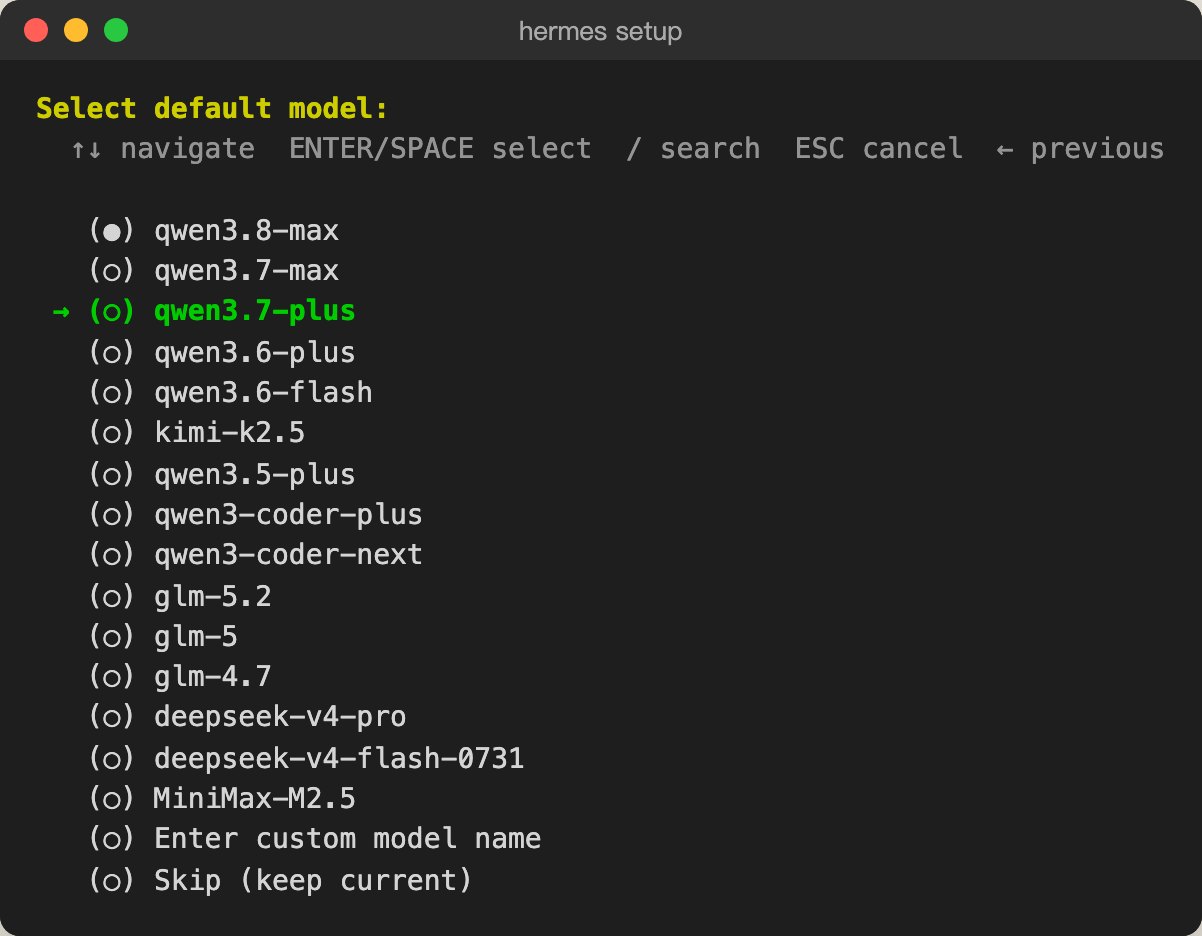Select the qwen3.8-max radio option
This screenshot has height=936, width=1202.
pyautogui.click(x=214, y=231)
